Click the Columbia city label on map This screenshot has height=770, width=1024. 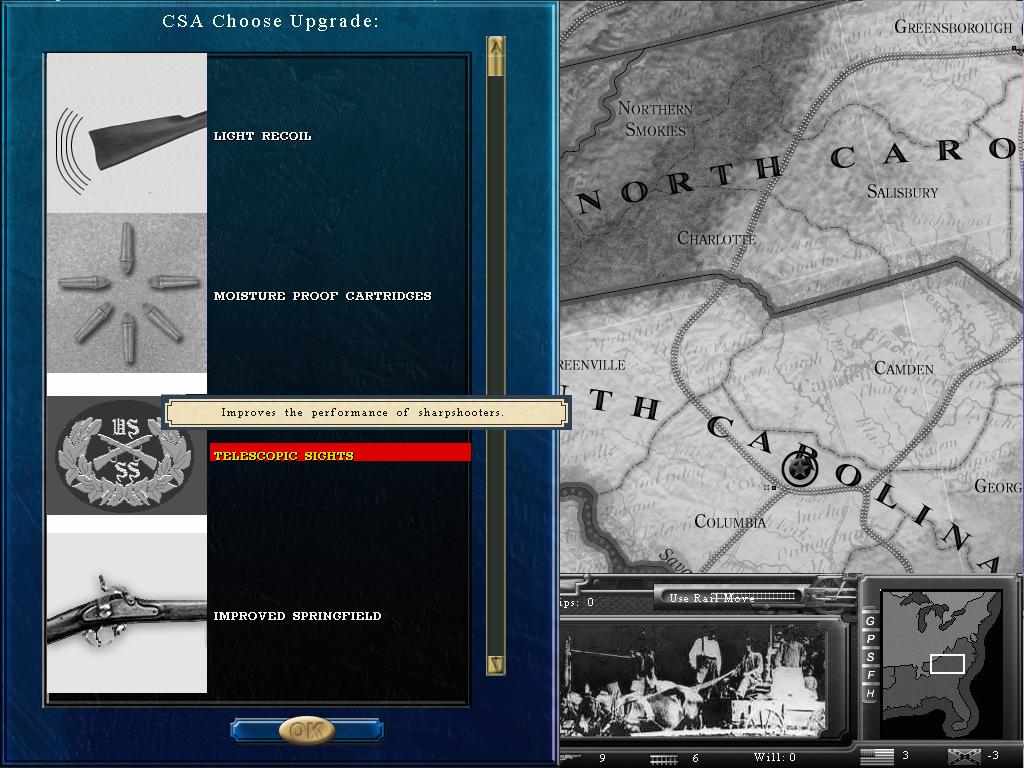pos(729,522)
